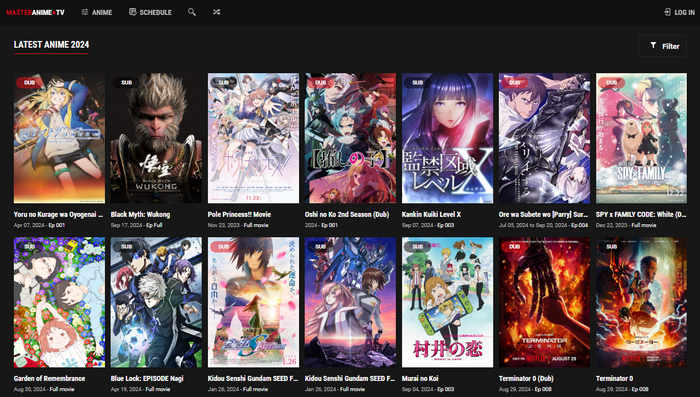
Task: Open Garden of Remembrance poster
Action: click(x=59, y=302)
